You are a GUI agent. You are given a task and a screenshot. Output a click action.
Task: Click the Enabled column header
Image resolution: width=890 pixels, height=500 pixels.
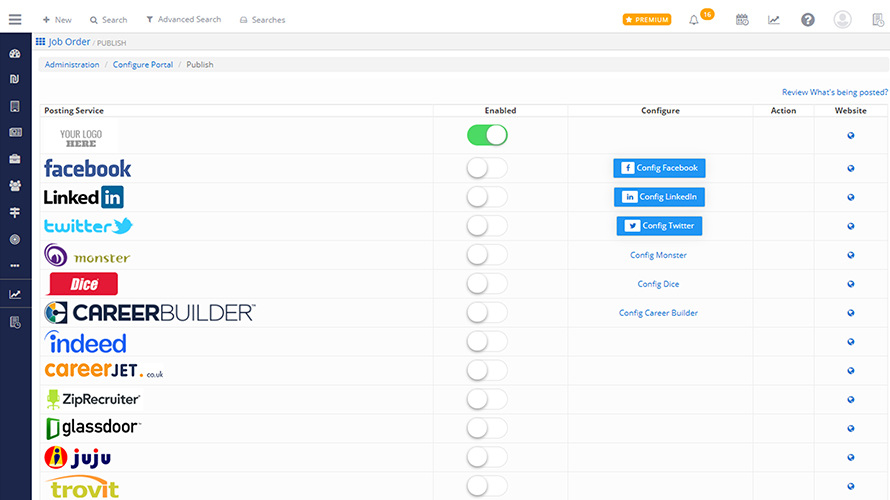point(501,111)
